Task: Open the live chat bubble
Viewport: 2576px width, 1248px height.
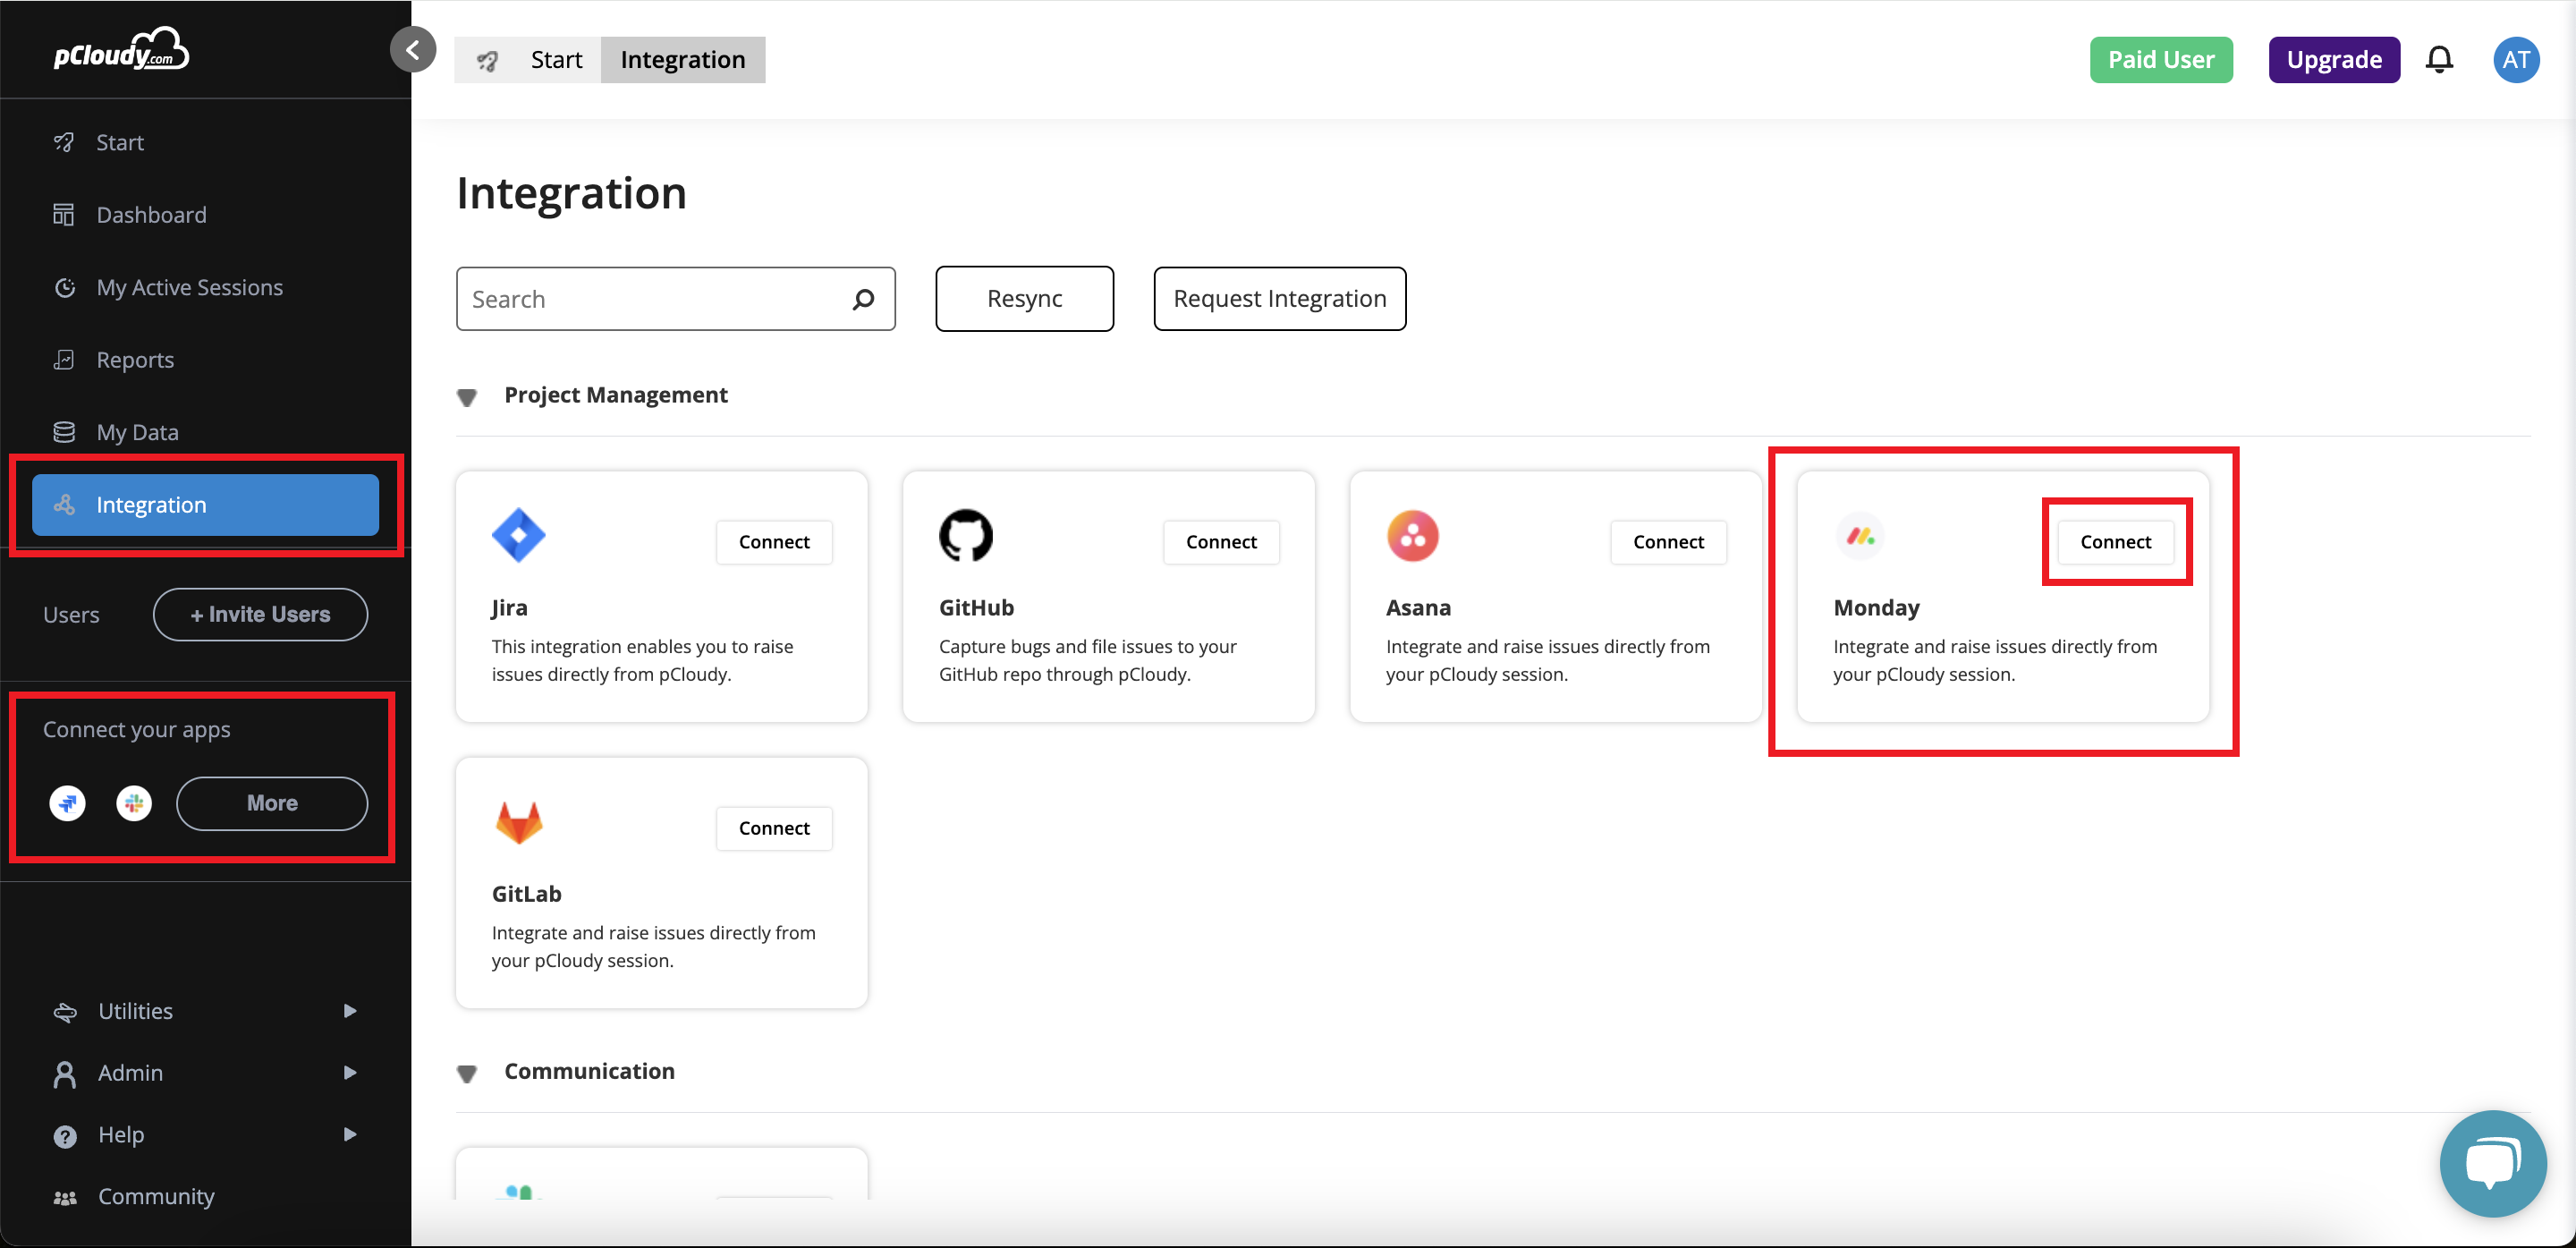Action: [x=2492, y=1163]
